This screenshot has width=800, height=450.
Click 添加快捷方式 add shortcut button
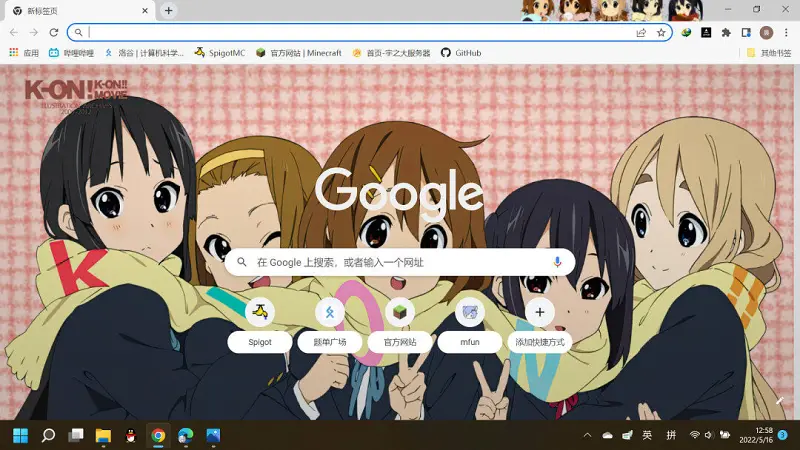[540, 324]
